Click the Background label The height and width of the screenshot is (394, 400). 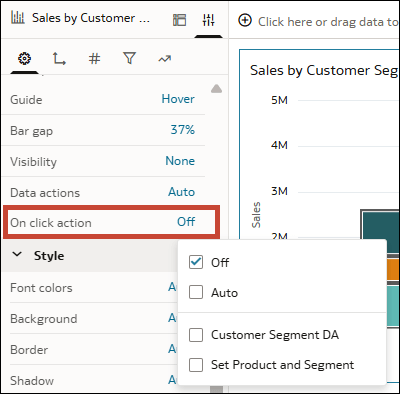click(44, 319)
